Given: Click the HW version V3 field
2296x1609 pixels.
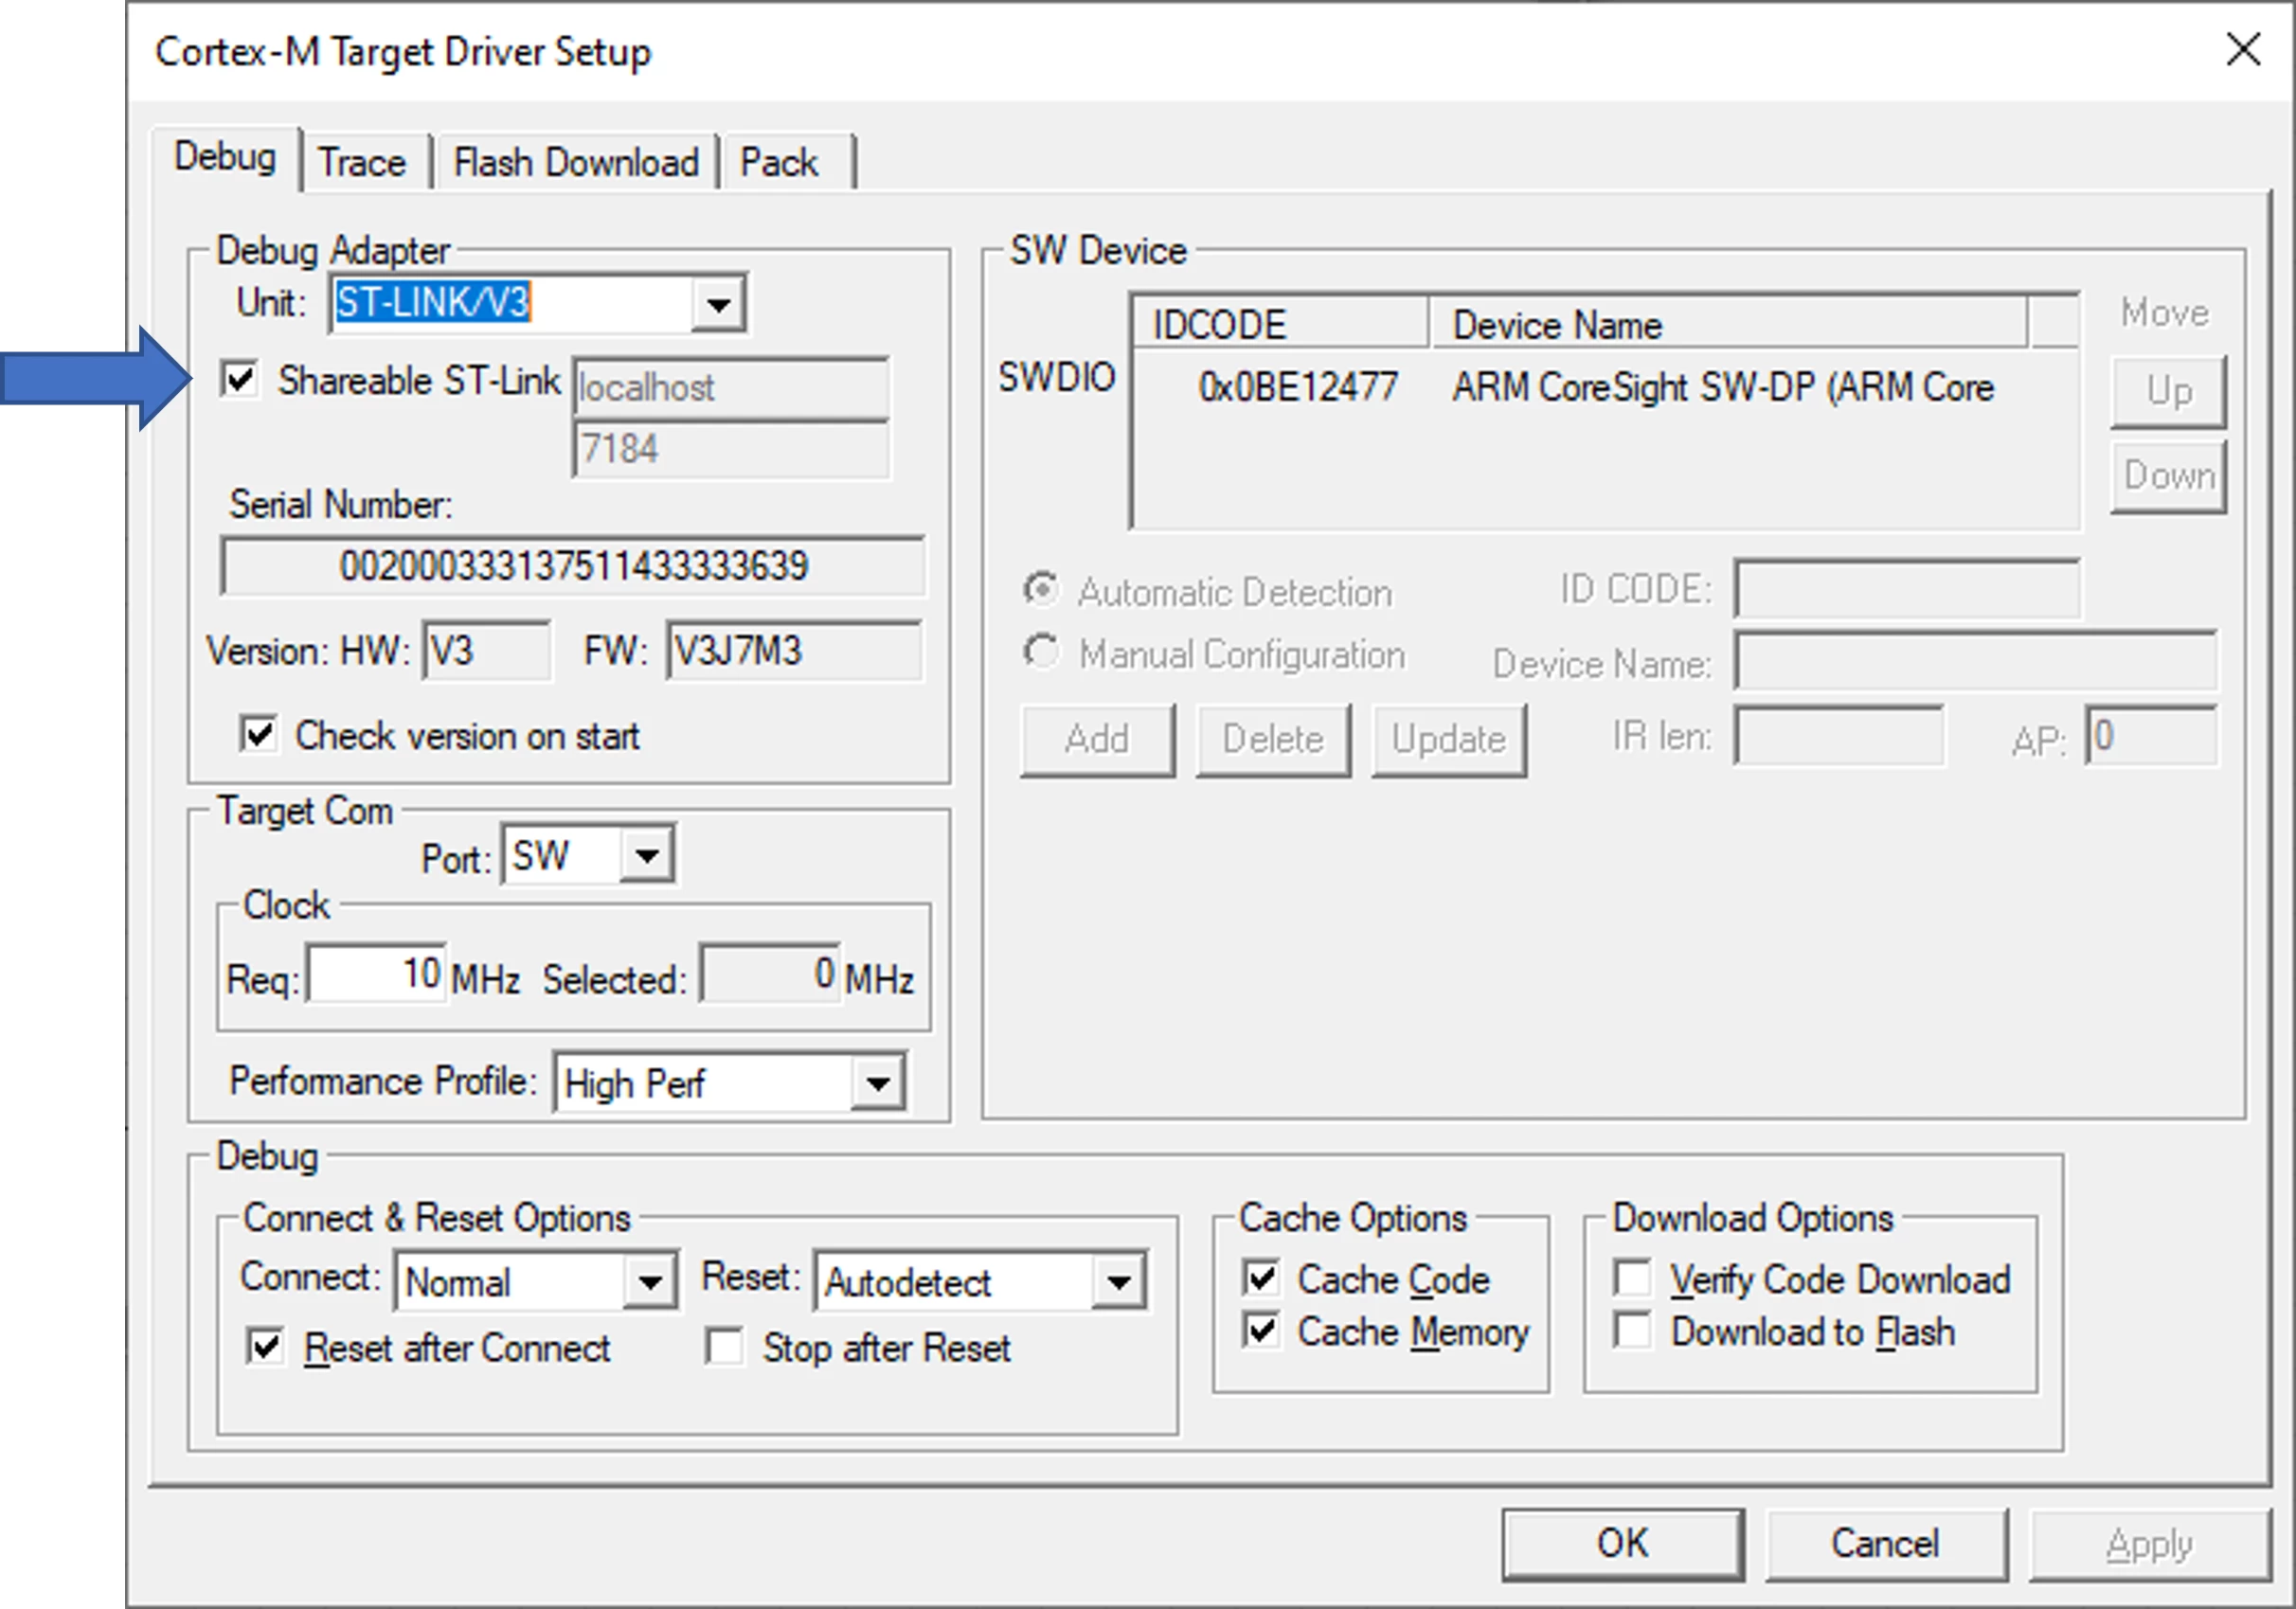Looking at the screenshot, I should pos(487,651).
